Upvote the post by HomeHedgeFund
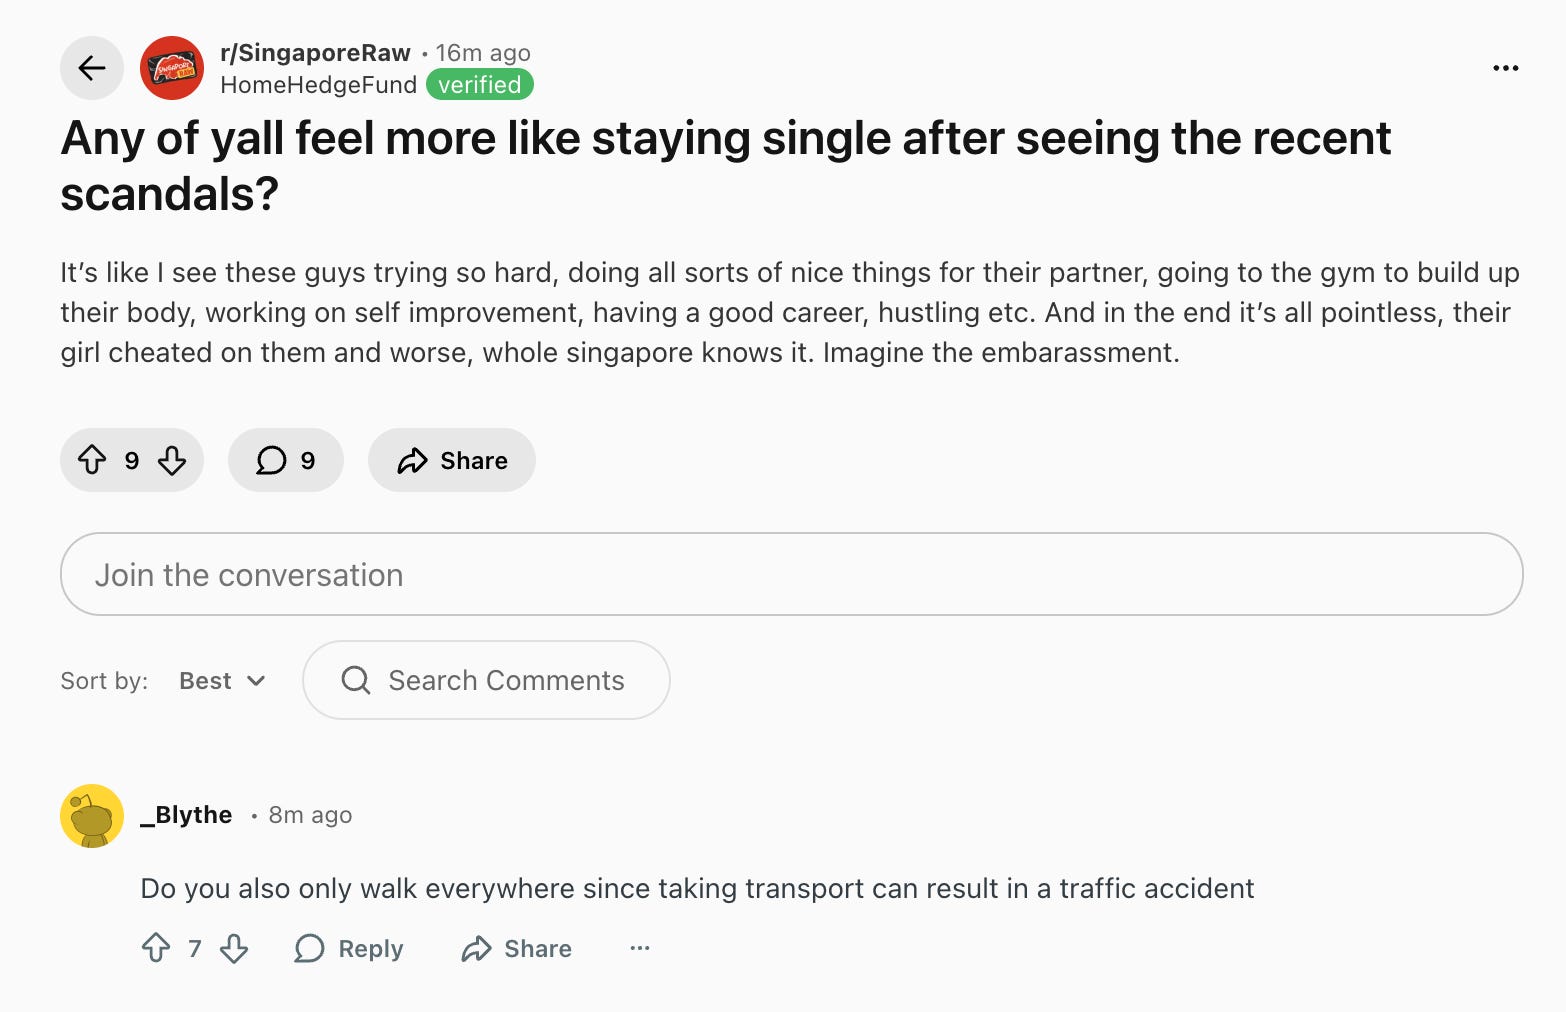Image resolution: width=1566 pixels, height=1012 pixels. coord(92,460)
